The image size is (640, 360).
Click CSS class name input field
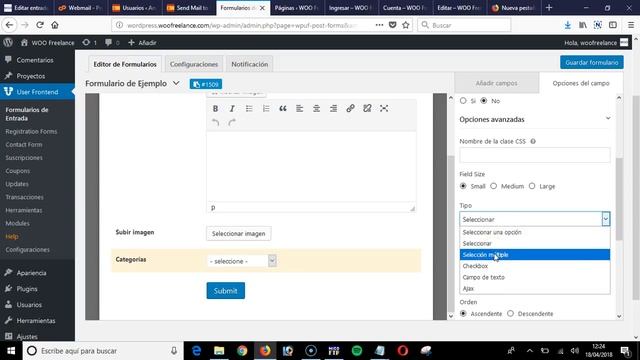535,155
